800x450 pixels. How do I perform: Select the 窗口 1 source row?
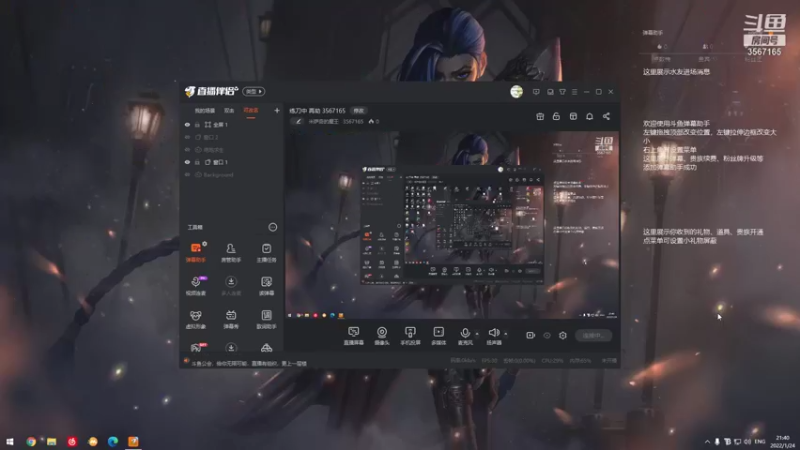232,162
